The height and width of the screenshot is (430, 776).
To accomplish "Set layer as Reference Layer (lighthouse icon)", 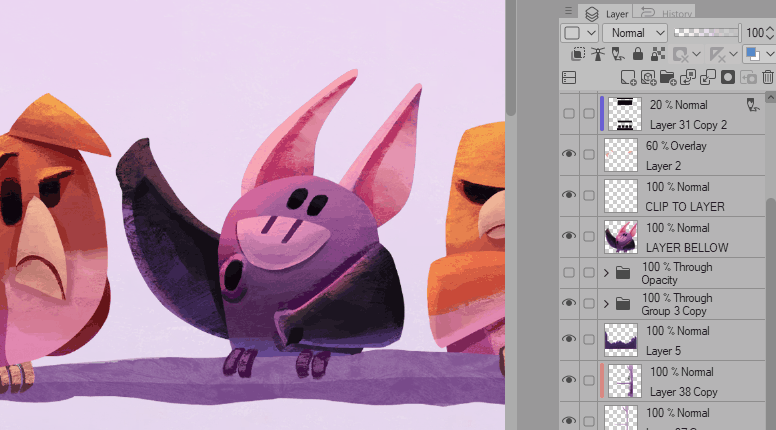I will click(x=599, y=55).
